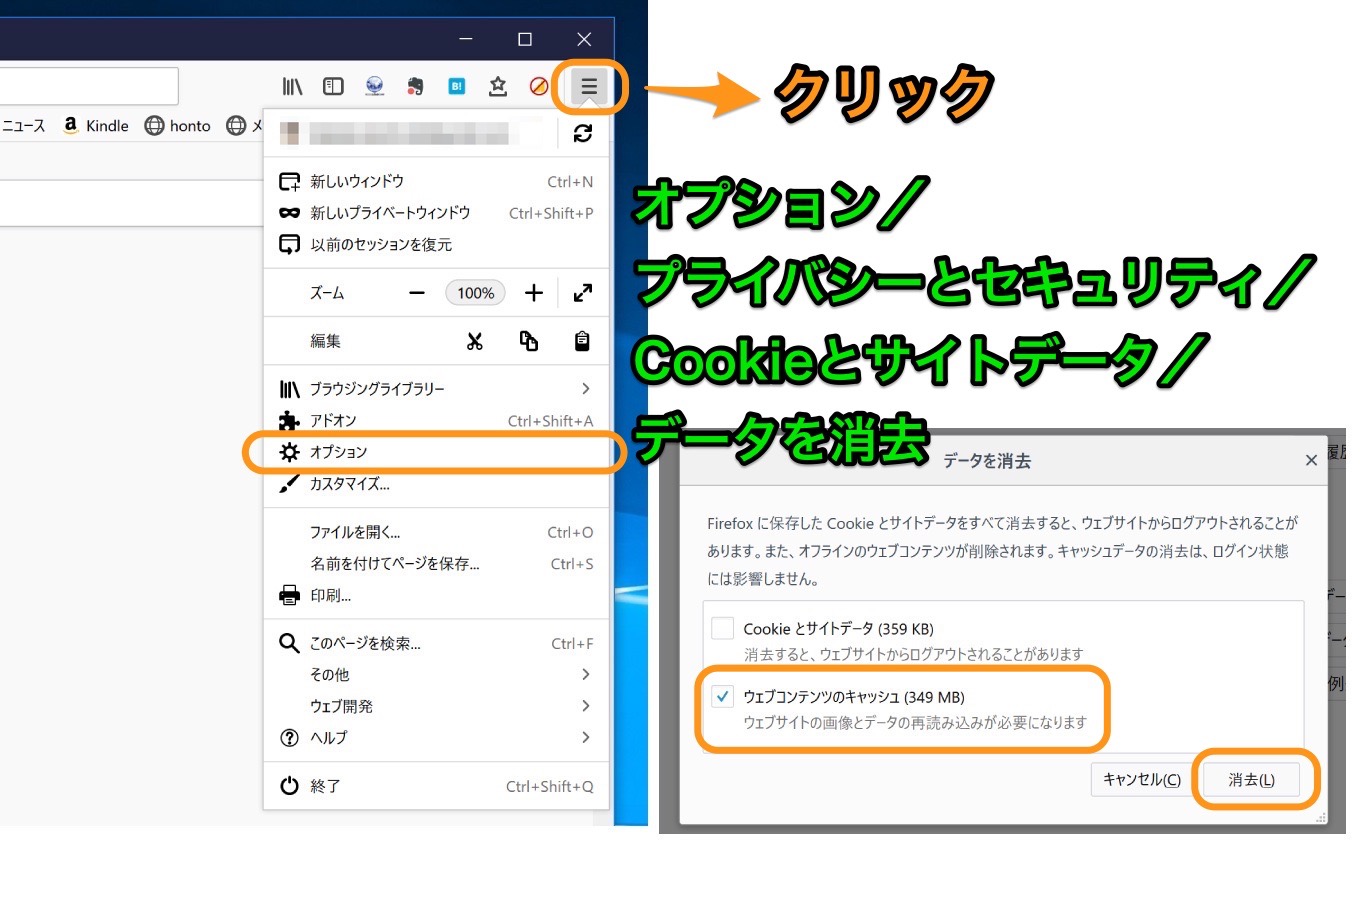Image resolution: width=1360 pixels, height=900 pixels.
Task: Open カスタマイズ... menu item
Action: [x=436, y=484]
